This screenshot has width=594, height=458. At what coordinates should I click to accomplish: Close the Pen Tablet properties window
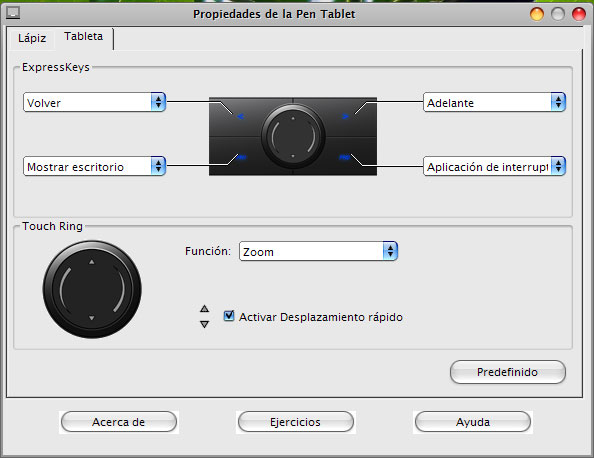579,14
